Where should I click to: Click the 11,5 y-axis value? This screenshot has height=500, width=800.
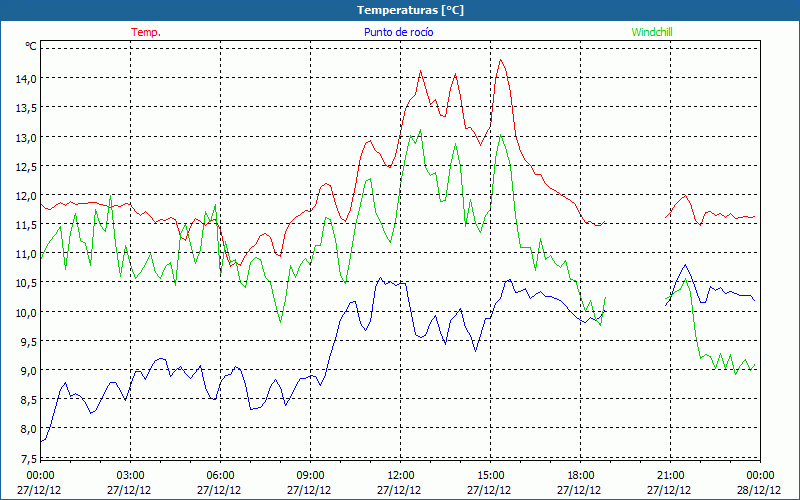tap(27, 225)
